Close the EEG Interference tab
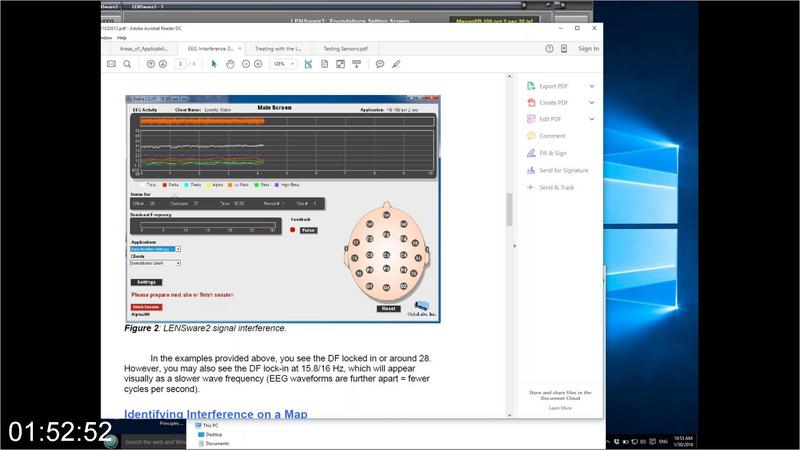This screenshot has width=800, height=450. pos(240,48)
